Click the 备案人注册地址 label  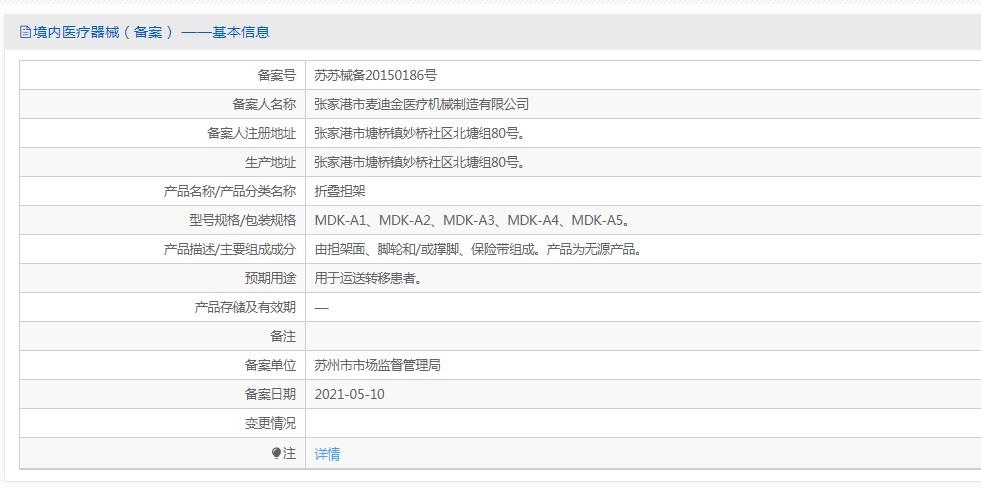(252, 133)
